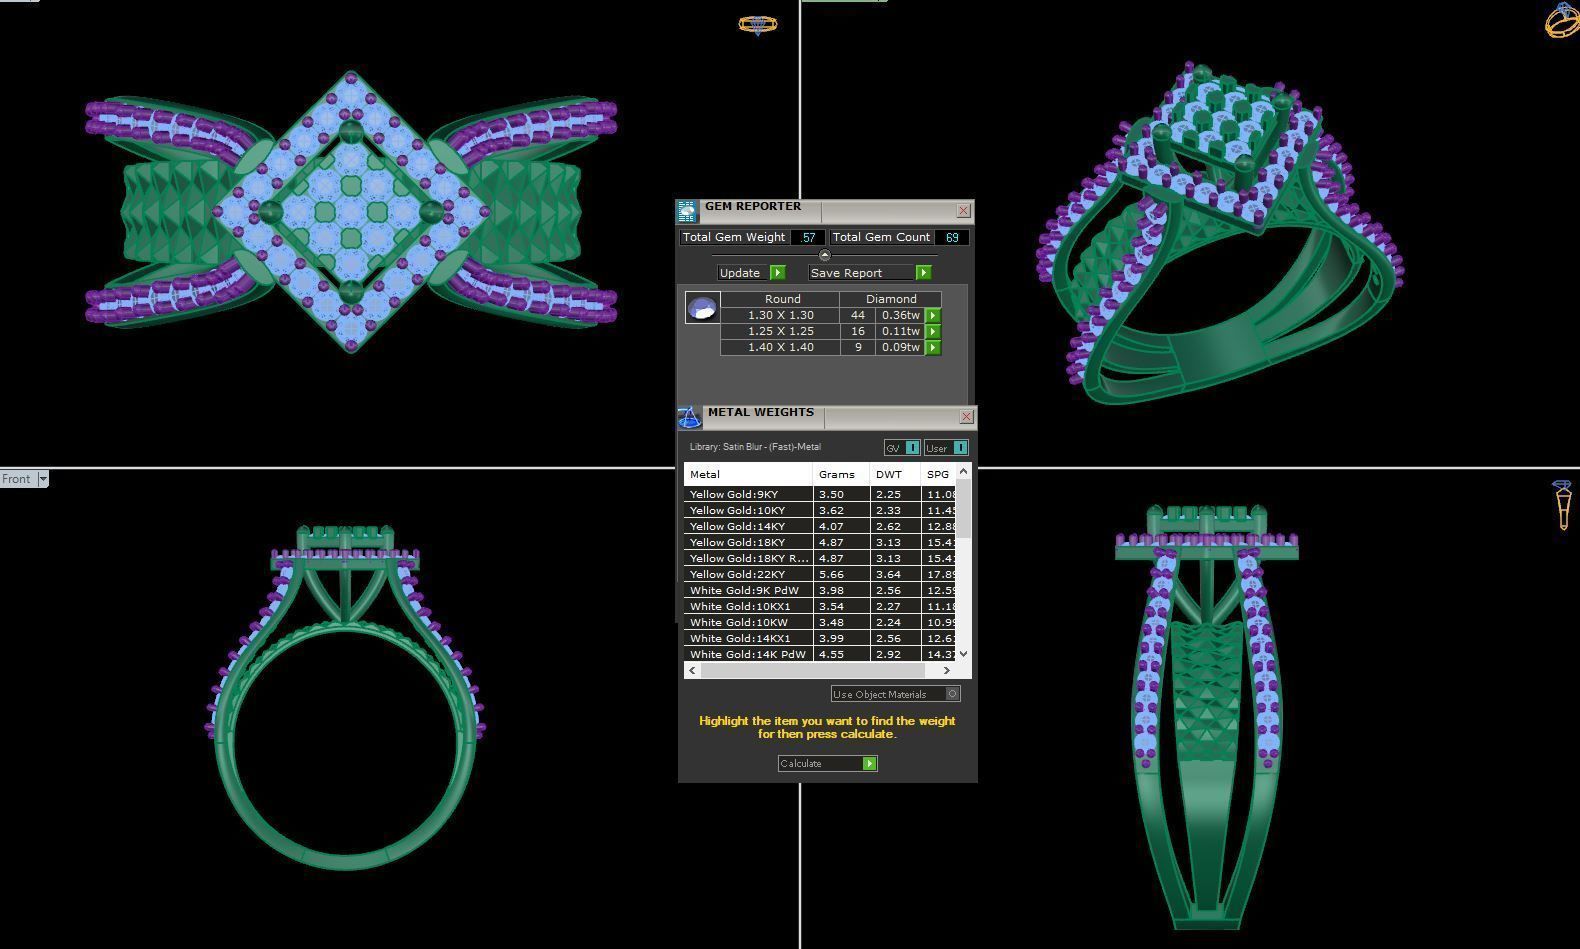Open the Front viewport dropdown arrow

point(43,479)
